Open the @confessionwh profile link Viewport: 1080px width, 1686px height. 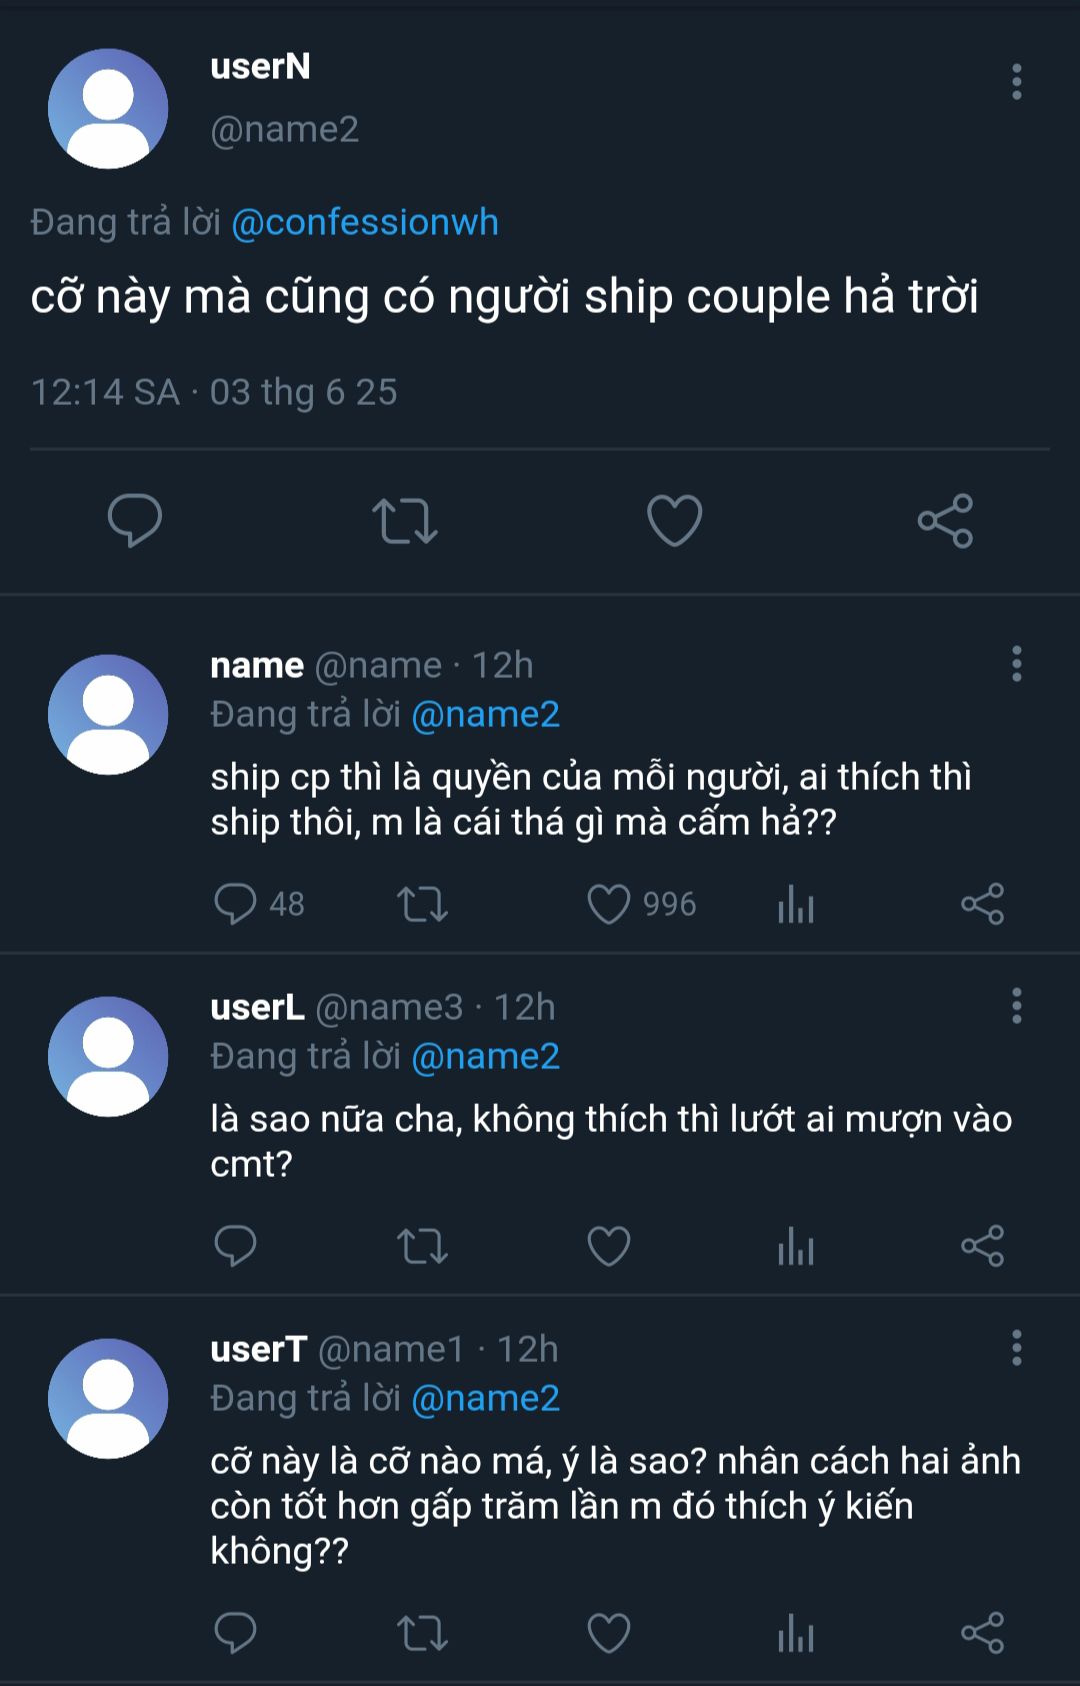365,222
